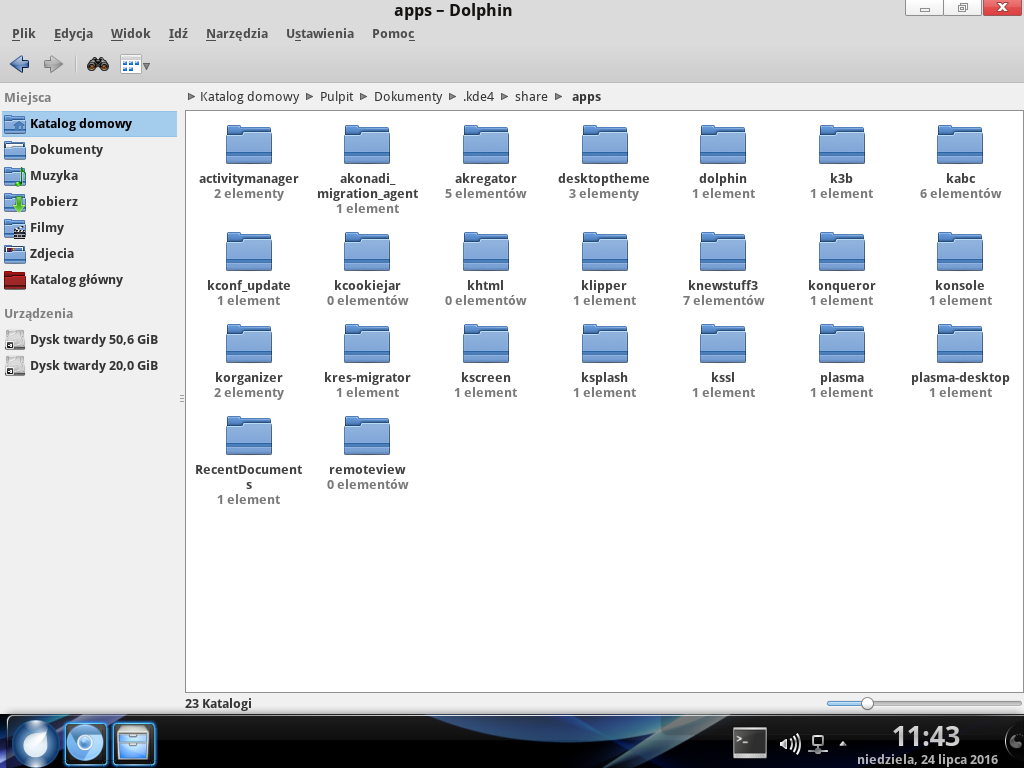Open Dysk twardy 50,6 GiB device
The width and height of the screenshot is (1024, 768).
[93, 339]
